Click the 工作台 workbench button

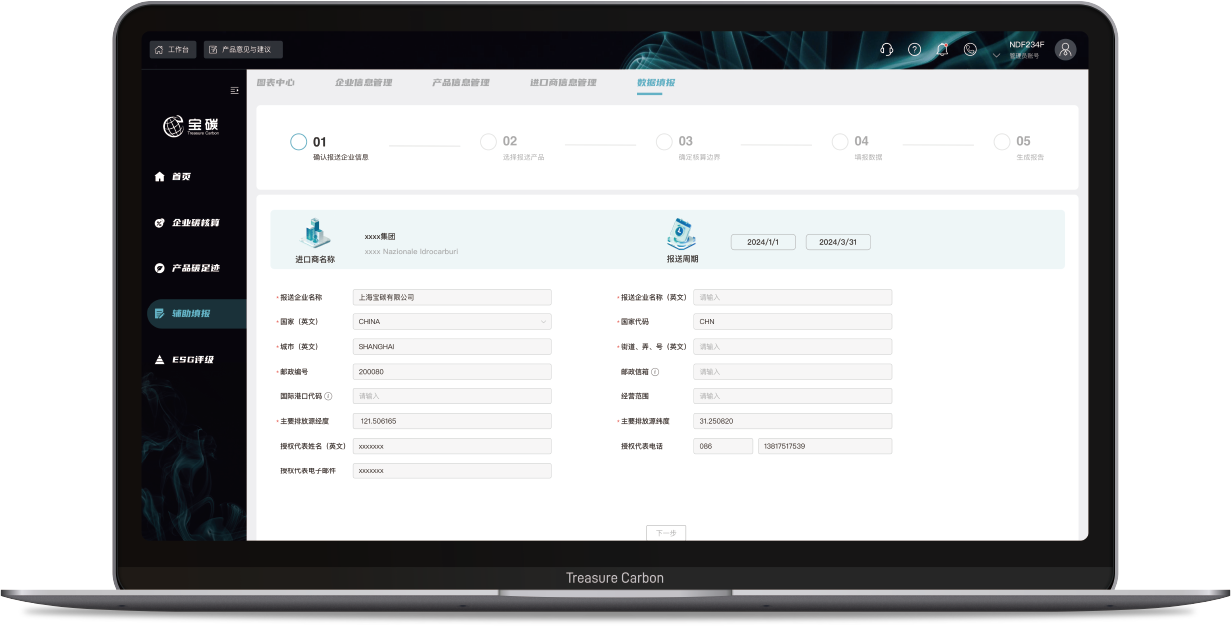click(172, 49)
